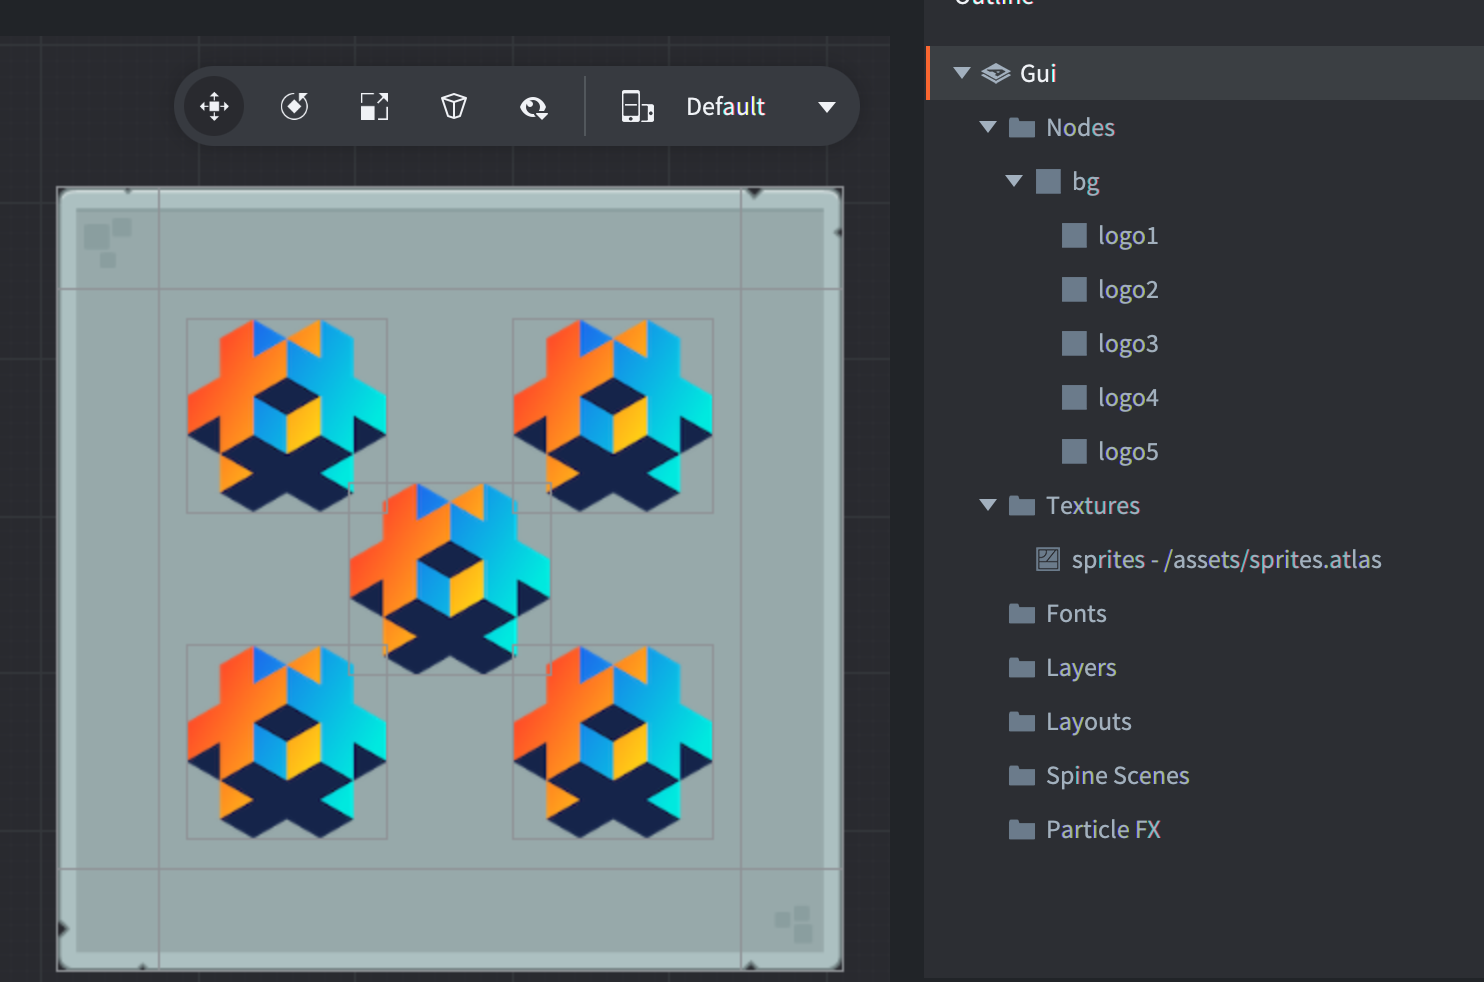
Task: Collapse the bg node children
Action: [x=1014, y=181]
